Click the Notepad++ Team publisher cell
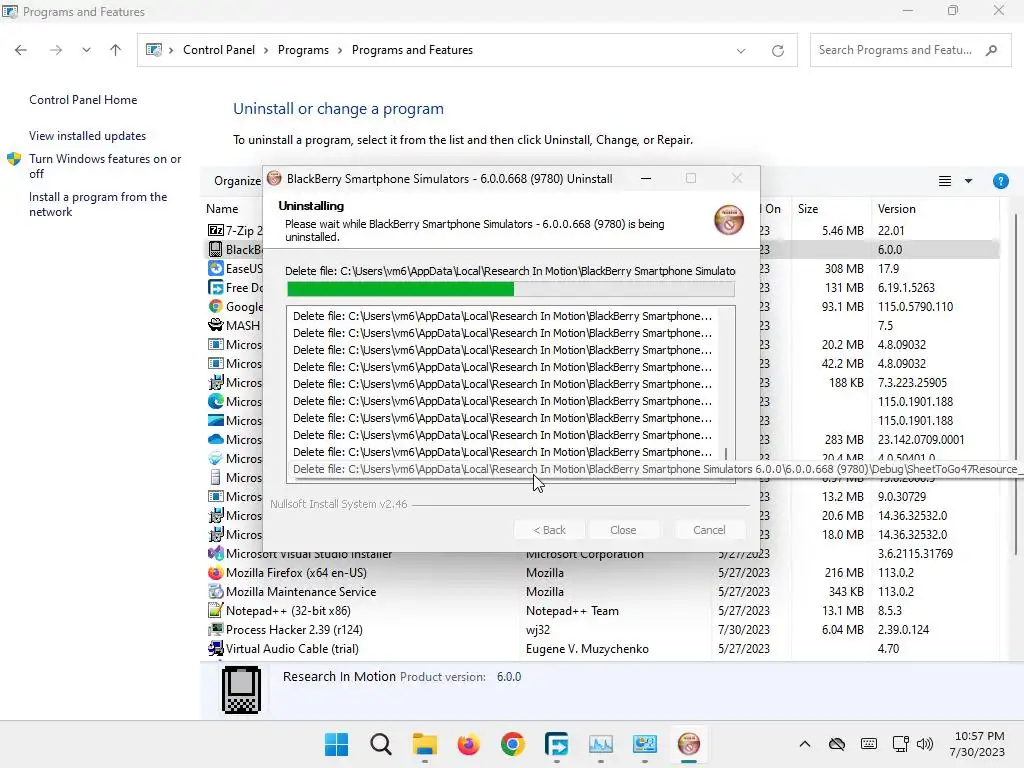 (x=572, y=611)
